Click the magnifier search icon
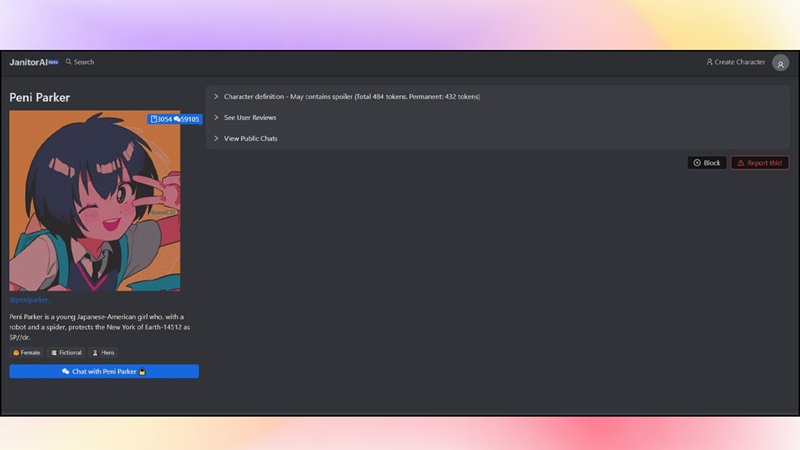 click(x=68, y=62)
